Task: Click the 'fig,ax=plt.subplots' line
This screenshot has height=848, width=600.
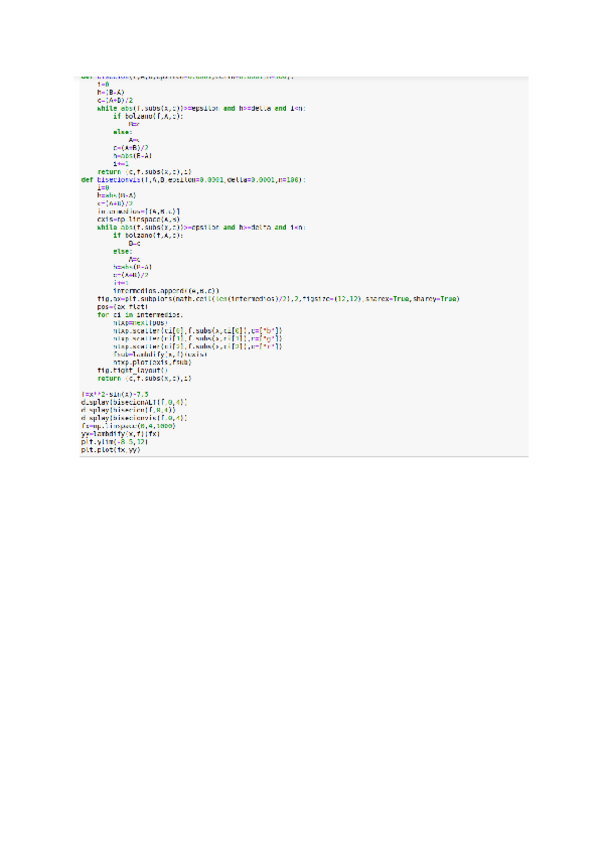Action: click(278, 299)
